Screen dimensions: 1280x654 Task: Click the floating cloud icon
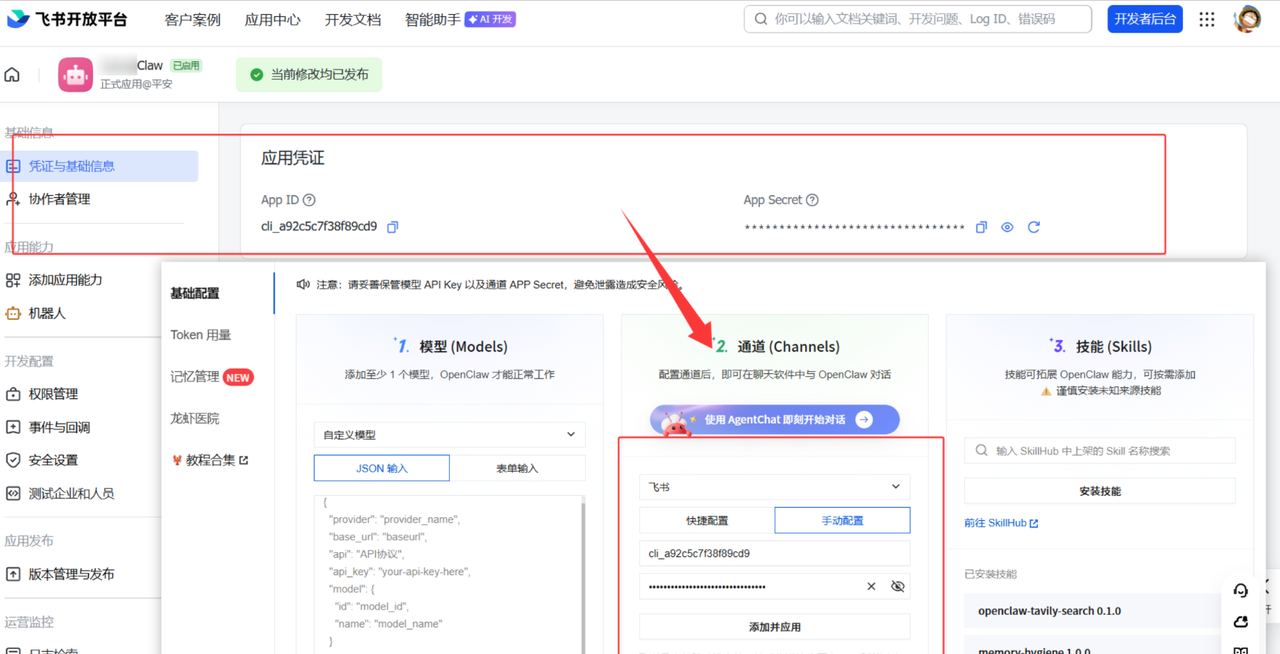tap(1241, 622)
